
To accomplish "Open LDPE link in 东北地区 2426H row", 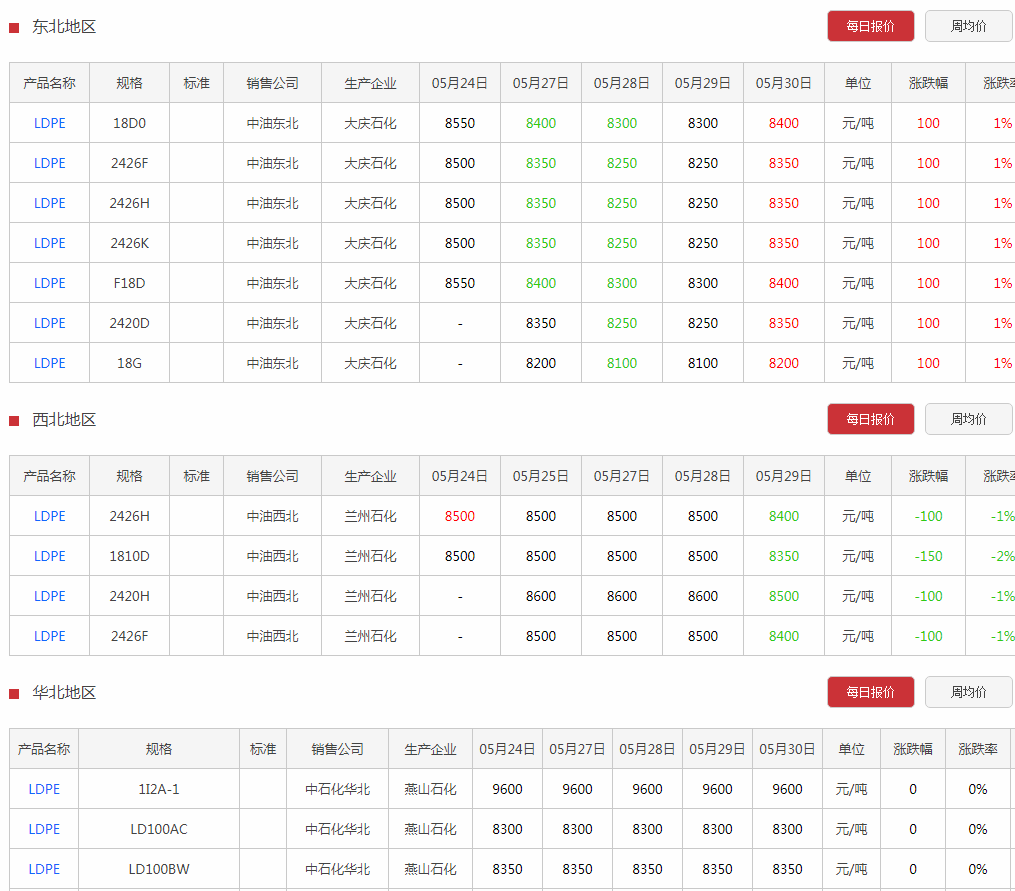I will (x=50, y=204).
